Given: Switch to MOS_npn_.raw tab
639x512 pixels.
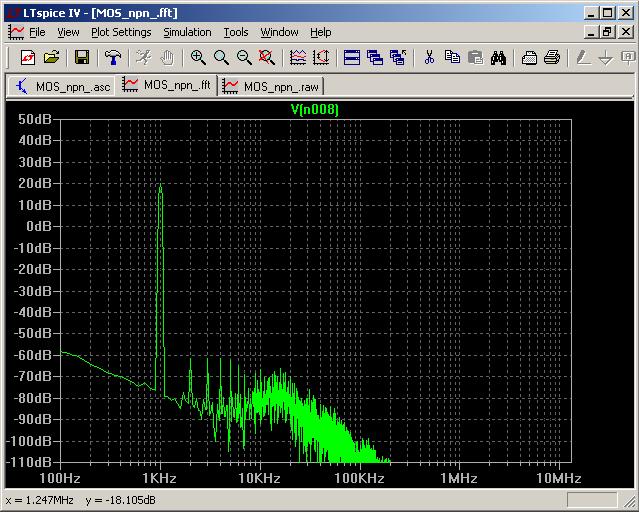Looking at the screenshot, I should (x=271, y=86).
